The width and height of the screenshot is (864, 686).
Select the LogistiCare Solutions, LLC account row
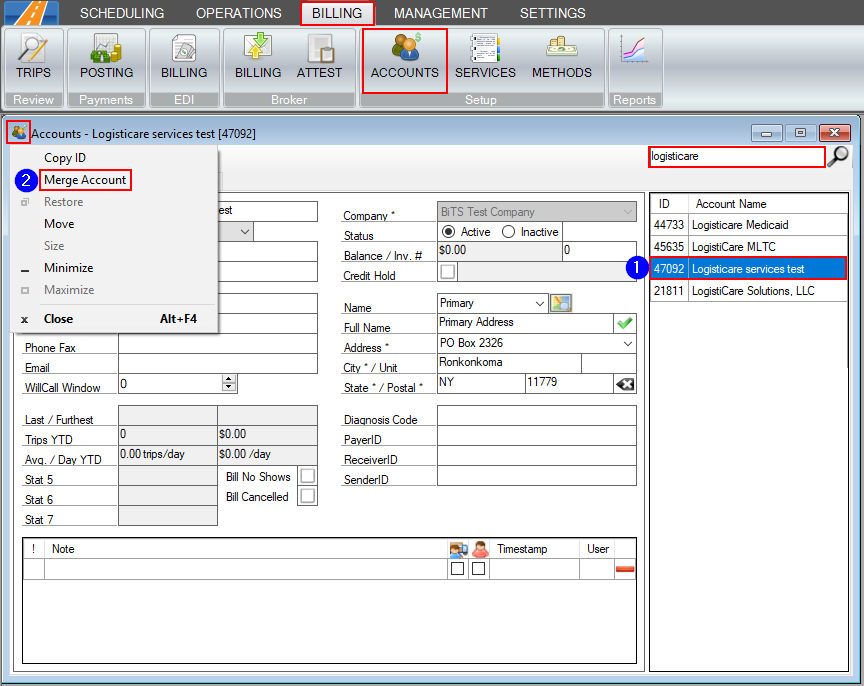[x=749, y=291]
